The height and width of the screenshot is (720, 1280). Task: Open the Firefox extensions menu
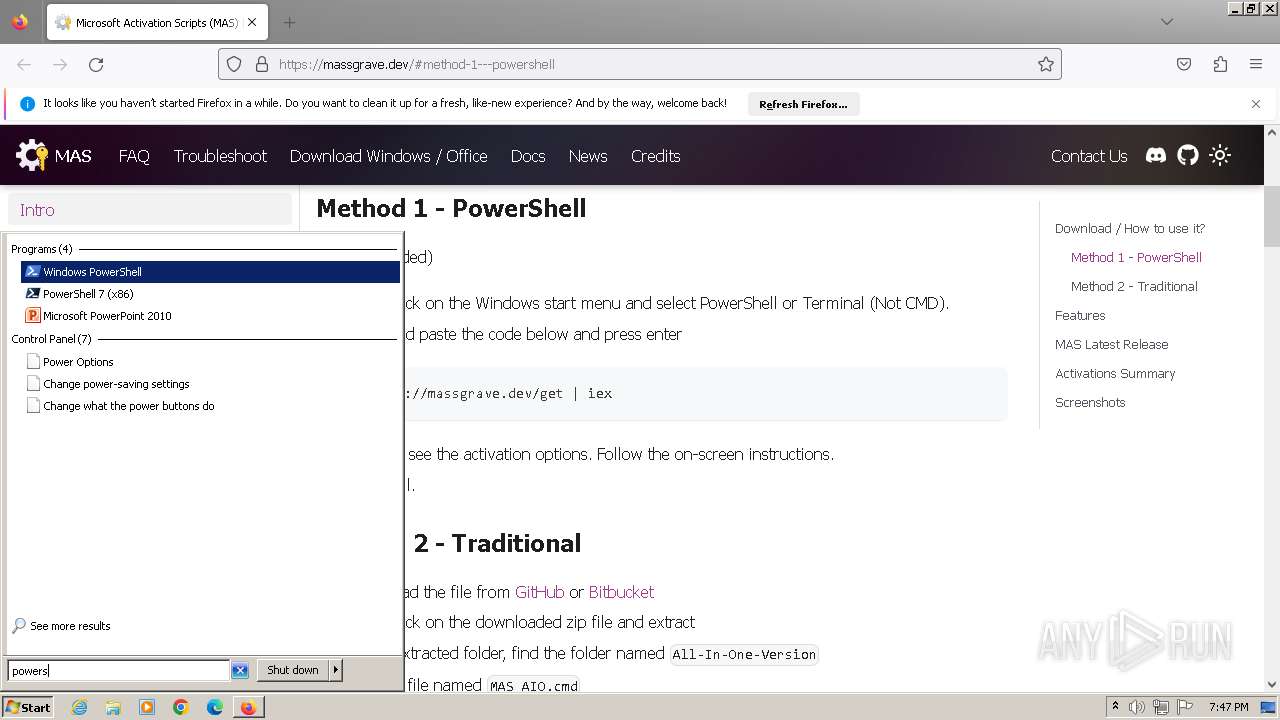(1220, 64)
